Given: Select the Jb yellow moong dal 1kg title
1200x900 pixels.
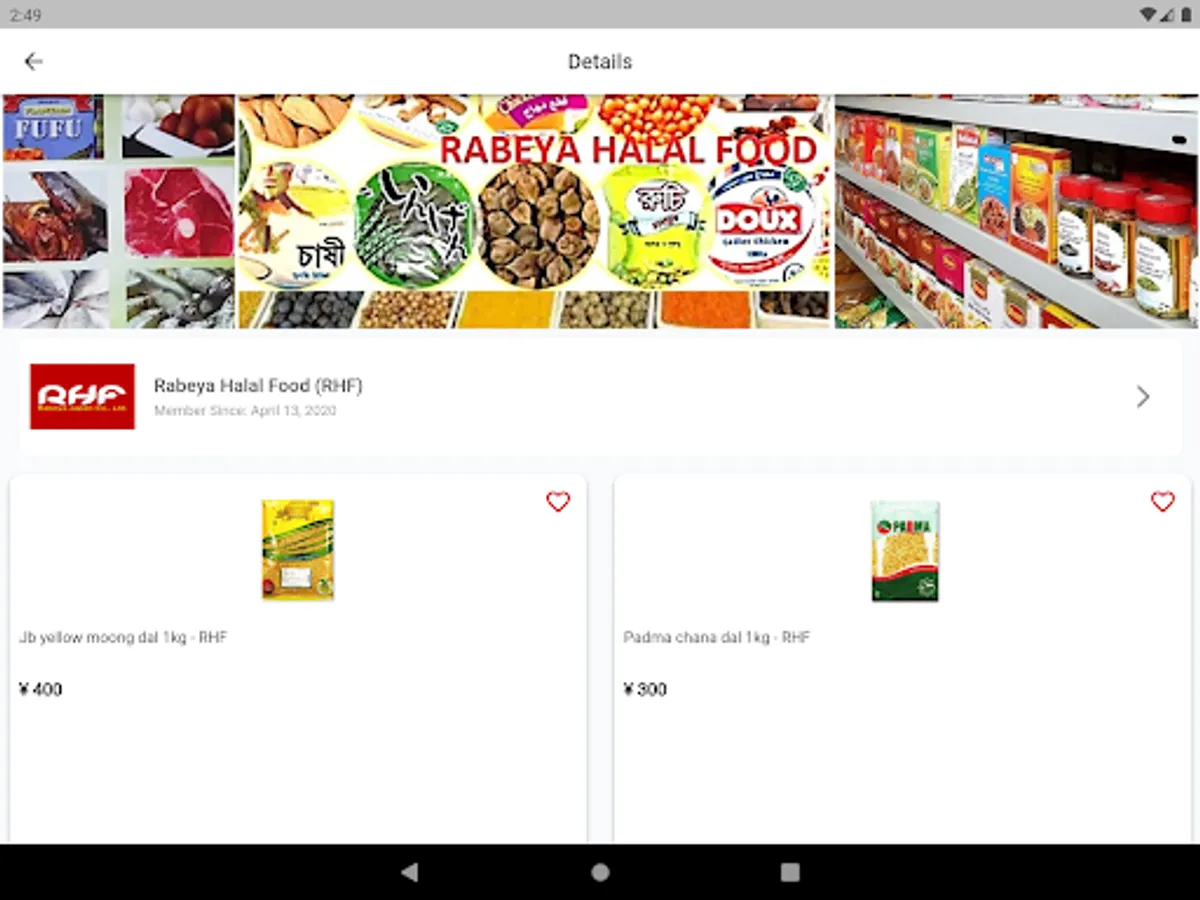Looking at the screenshot, I should (x=123, y=637).
